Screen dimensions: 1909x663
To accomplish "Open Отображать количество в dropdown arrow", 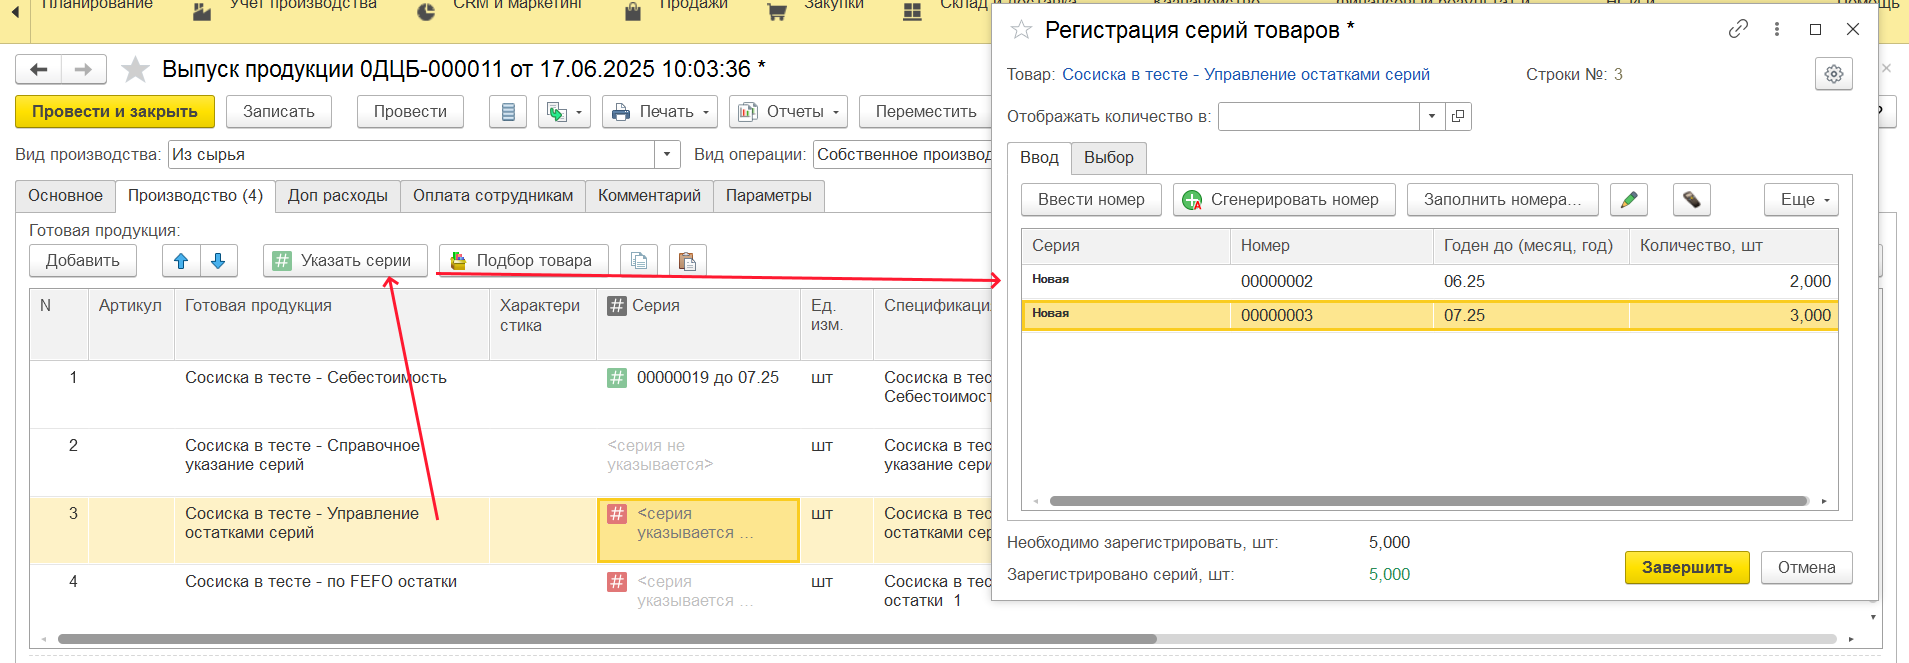I will pos(1432,117).
